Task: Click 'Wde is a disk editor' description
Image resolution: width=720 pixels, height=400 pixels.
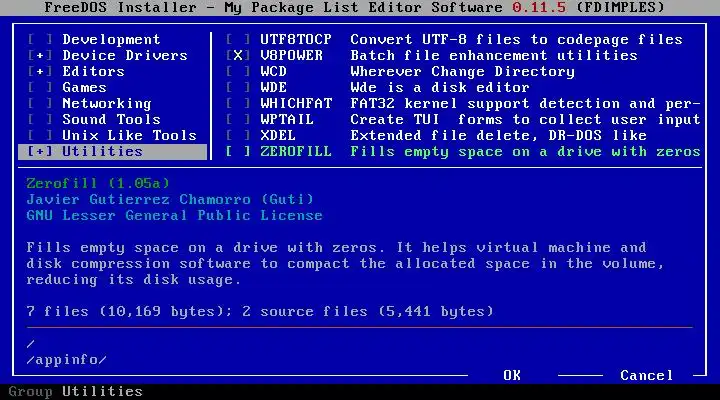Action: tap(440, 88)
